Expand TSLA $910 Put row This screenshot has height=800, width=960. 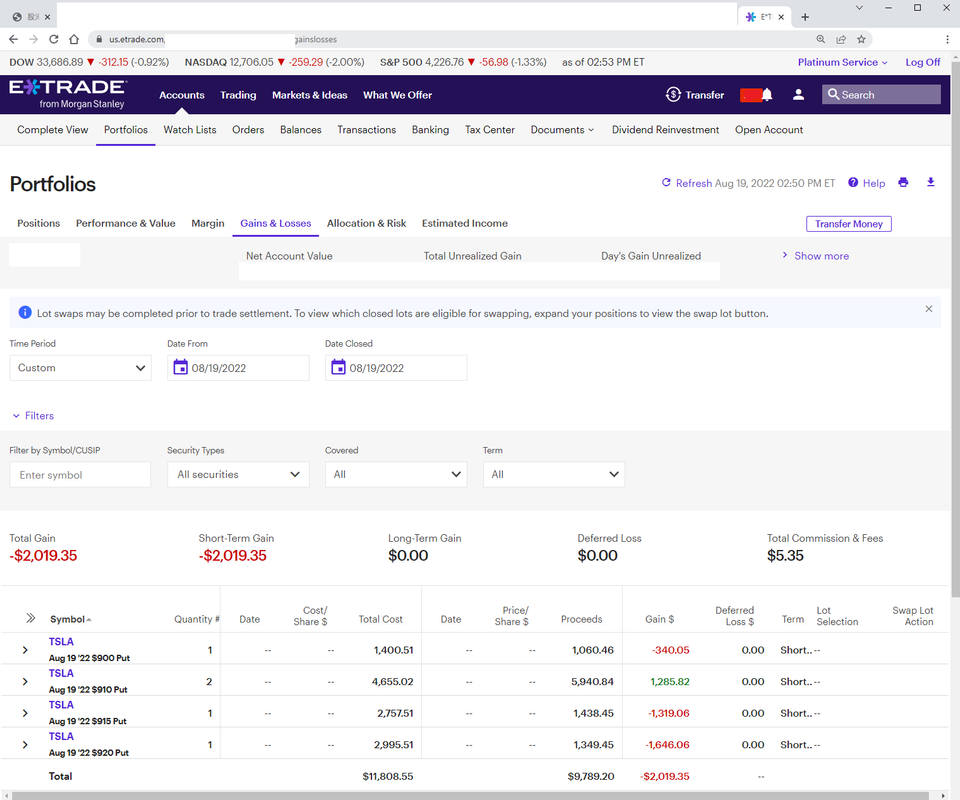[25, 681]
